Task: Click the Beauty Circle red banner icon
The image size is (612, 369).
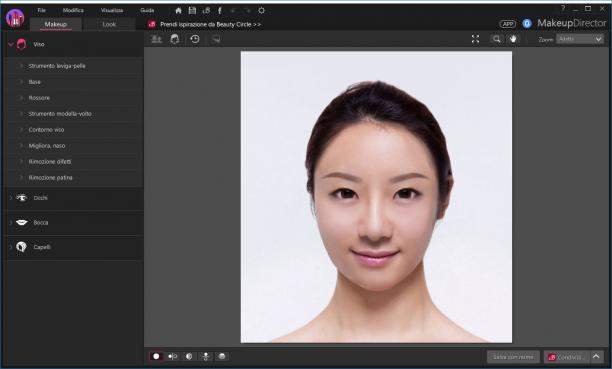Action: click(x=152, y=24)
